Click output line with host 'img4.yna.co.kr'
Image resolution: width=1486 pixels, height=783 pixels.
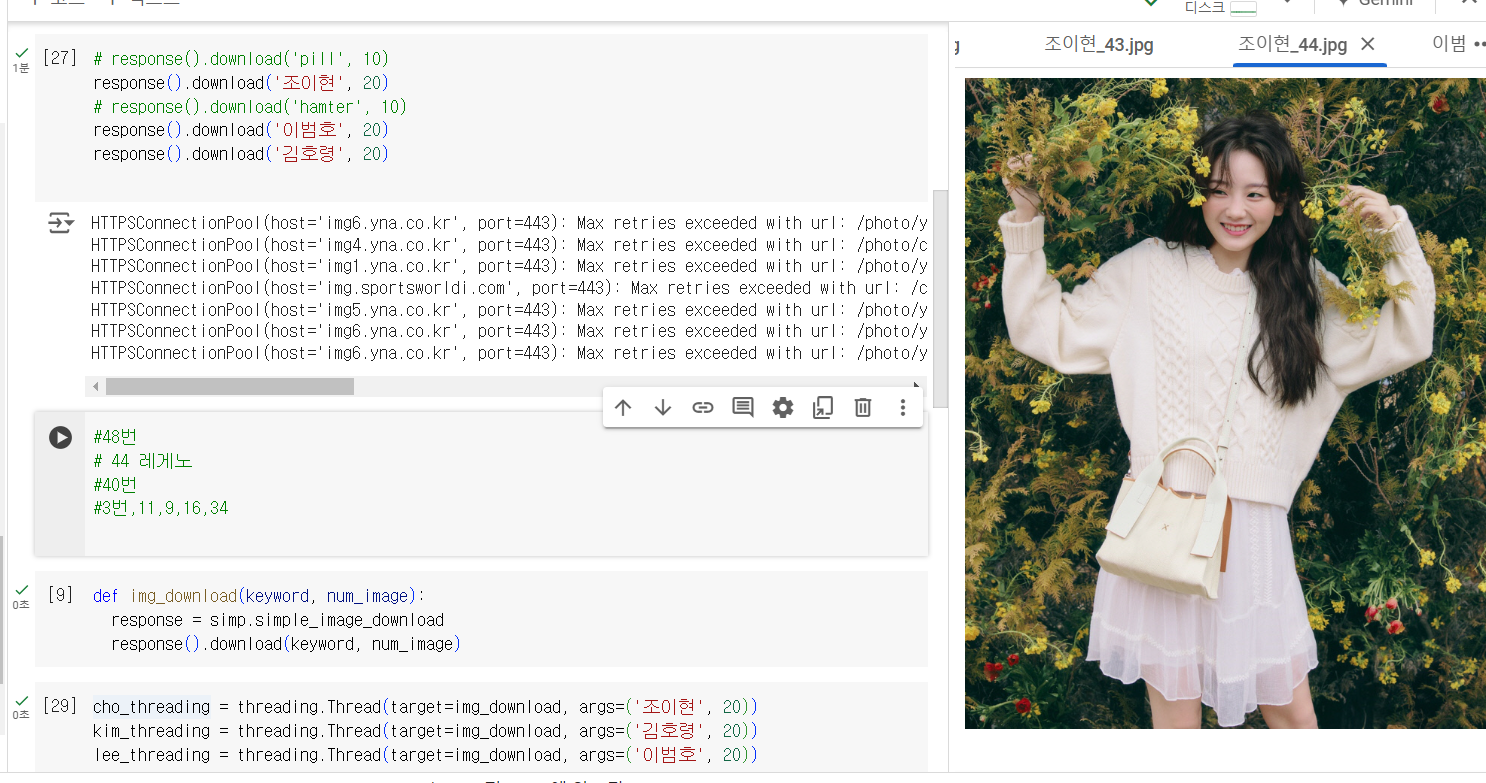point(509,245)
